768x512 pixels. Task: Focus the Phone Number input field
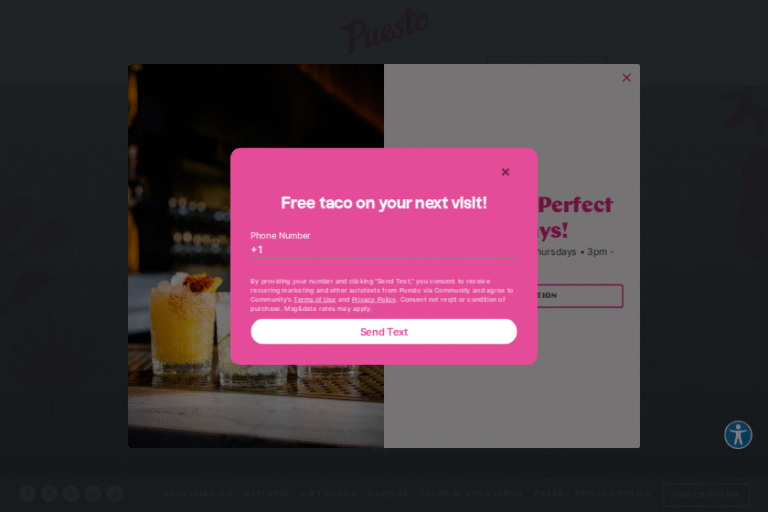coord(384,249)
